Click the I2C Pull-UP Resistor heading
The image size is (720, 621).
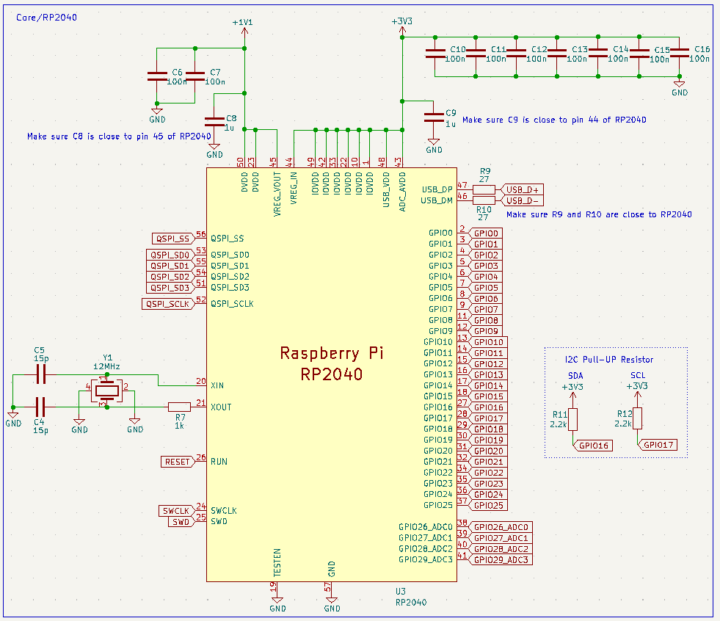(607, 358)
